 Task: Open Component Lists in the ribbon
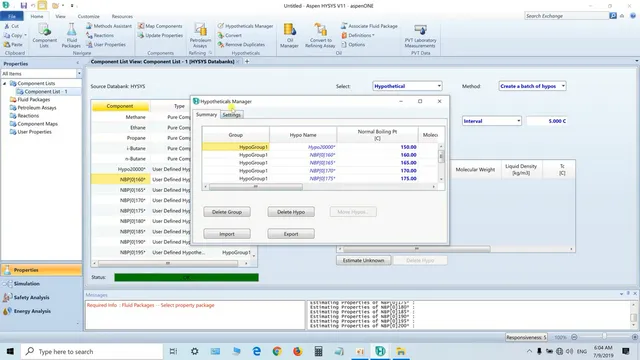click(x=44, y=36)
